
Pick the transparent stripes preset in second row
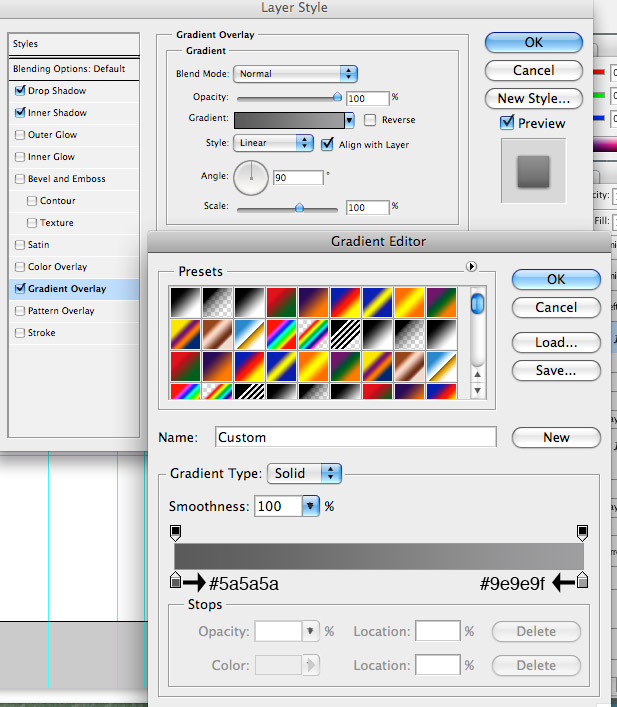[345, 335]
